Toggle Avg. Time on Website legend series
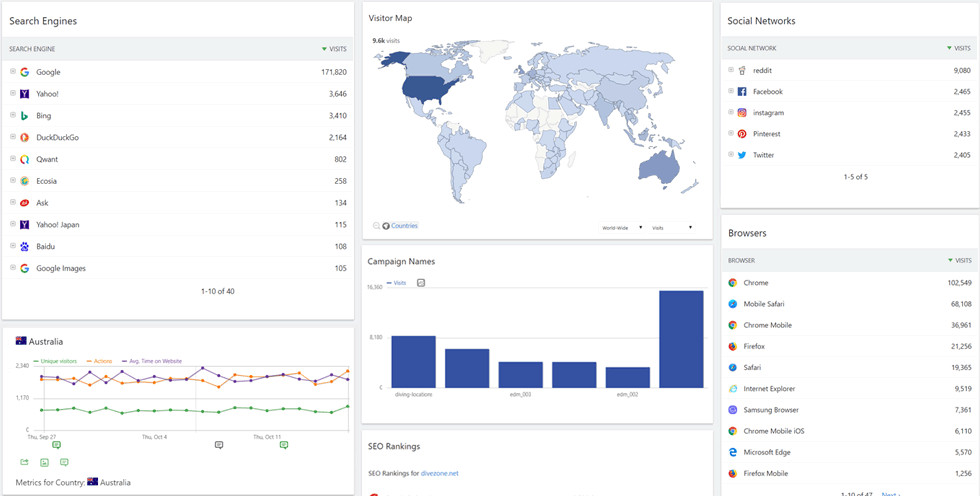This screenshot has width=980, height=496. coord(152,361)
